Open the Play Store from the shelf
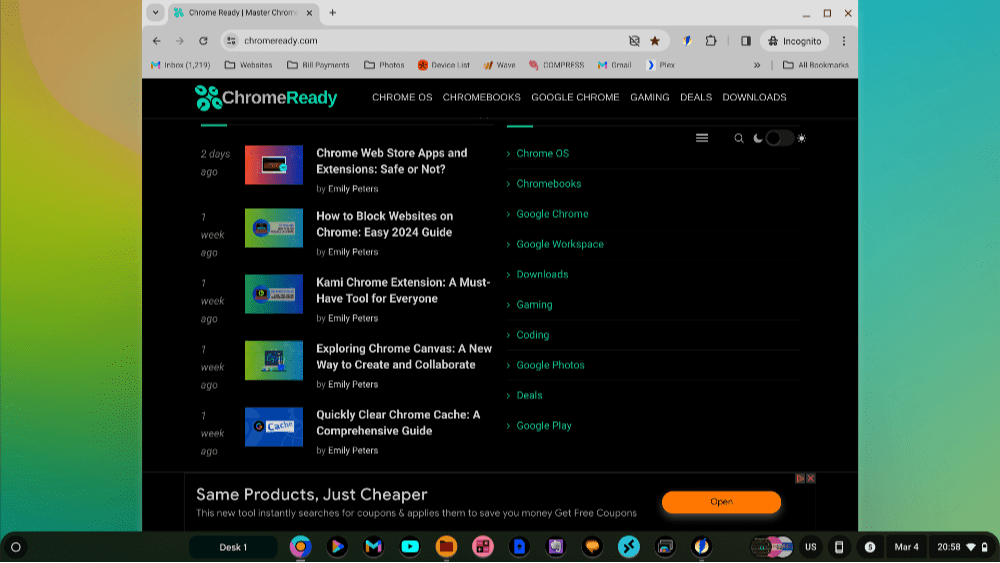This screenshot has width=1000, height=563. (x=337, y=546)
